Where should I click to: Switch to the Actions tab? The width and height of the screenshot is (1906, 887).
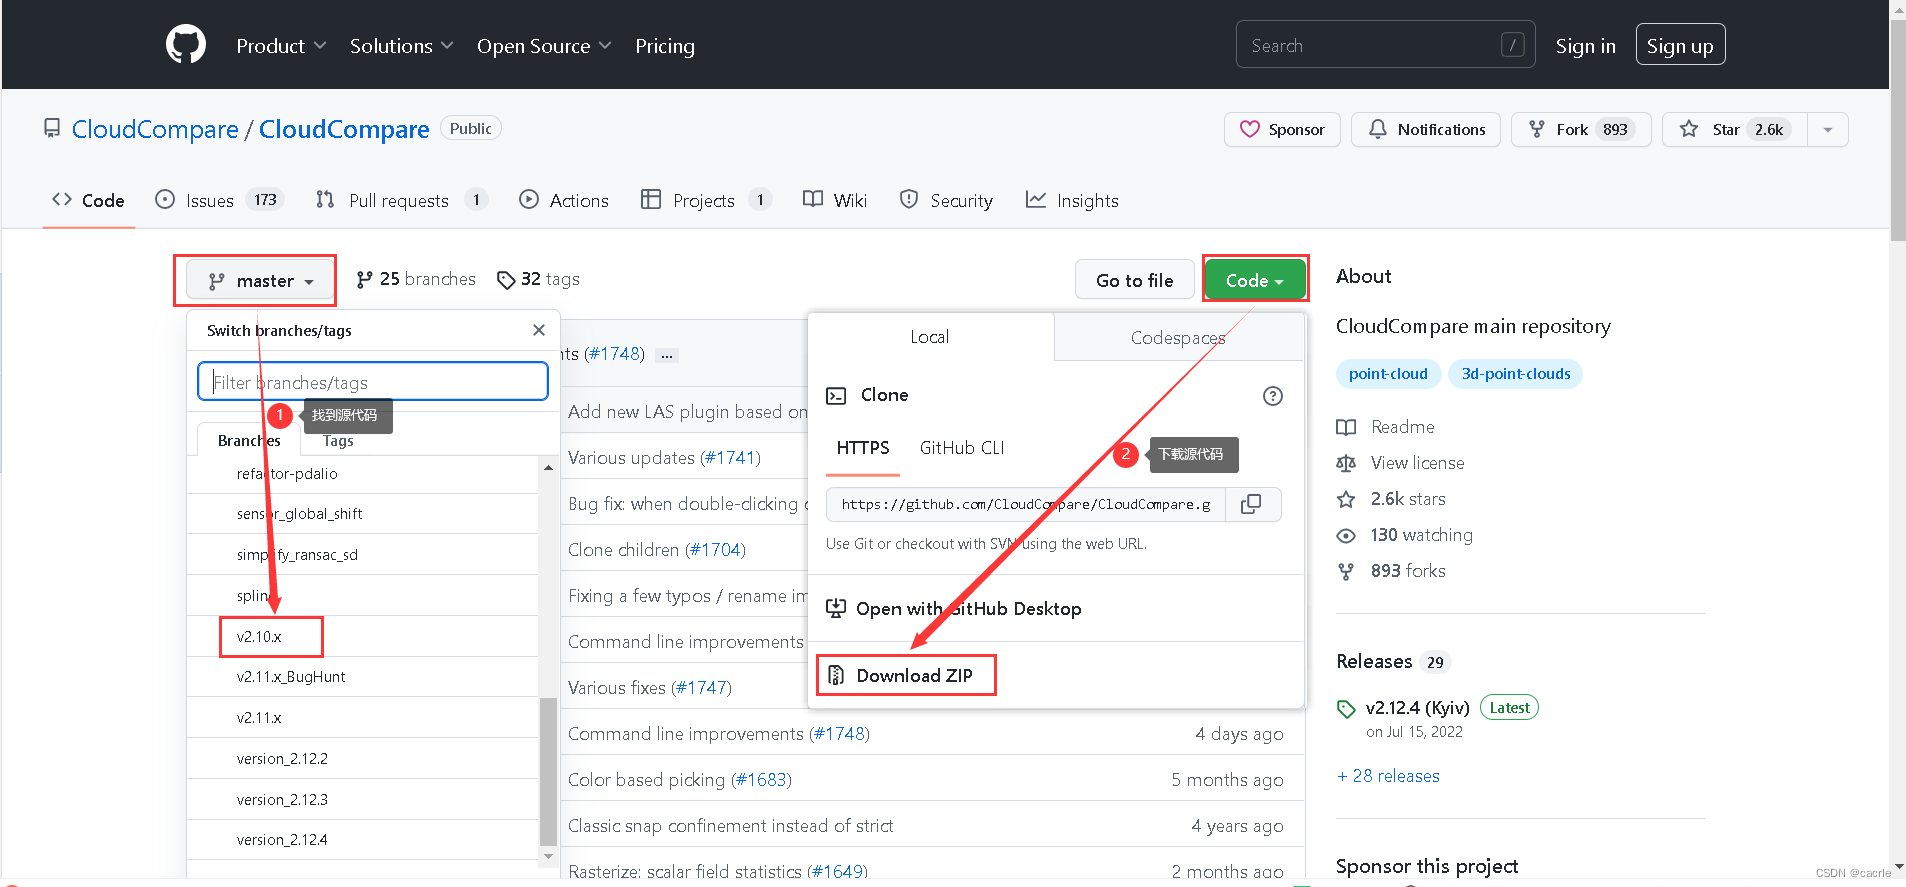[x=564, y=200]
